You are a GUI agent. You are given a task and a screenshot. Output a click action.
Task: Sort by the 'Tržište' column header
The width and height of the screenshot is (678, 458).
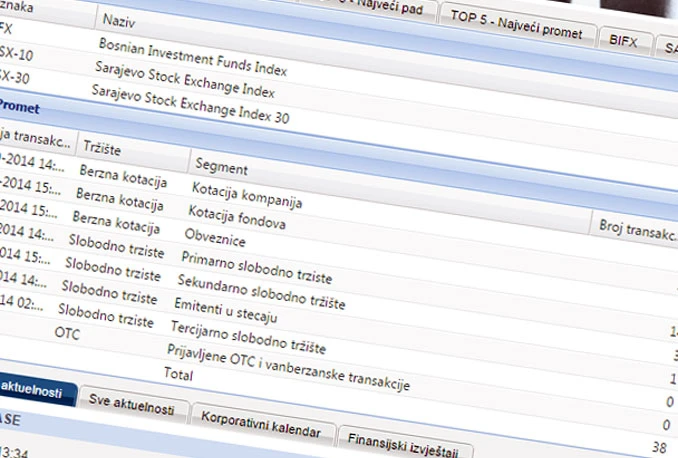tap(102, 148)
